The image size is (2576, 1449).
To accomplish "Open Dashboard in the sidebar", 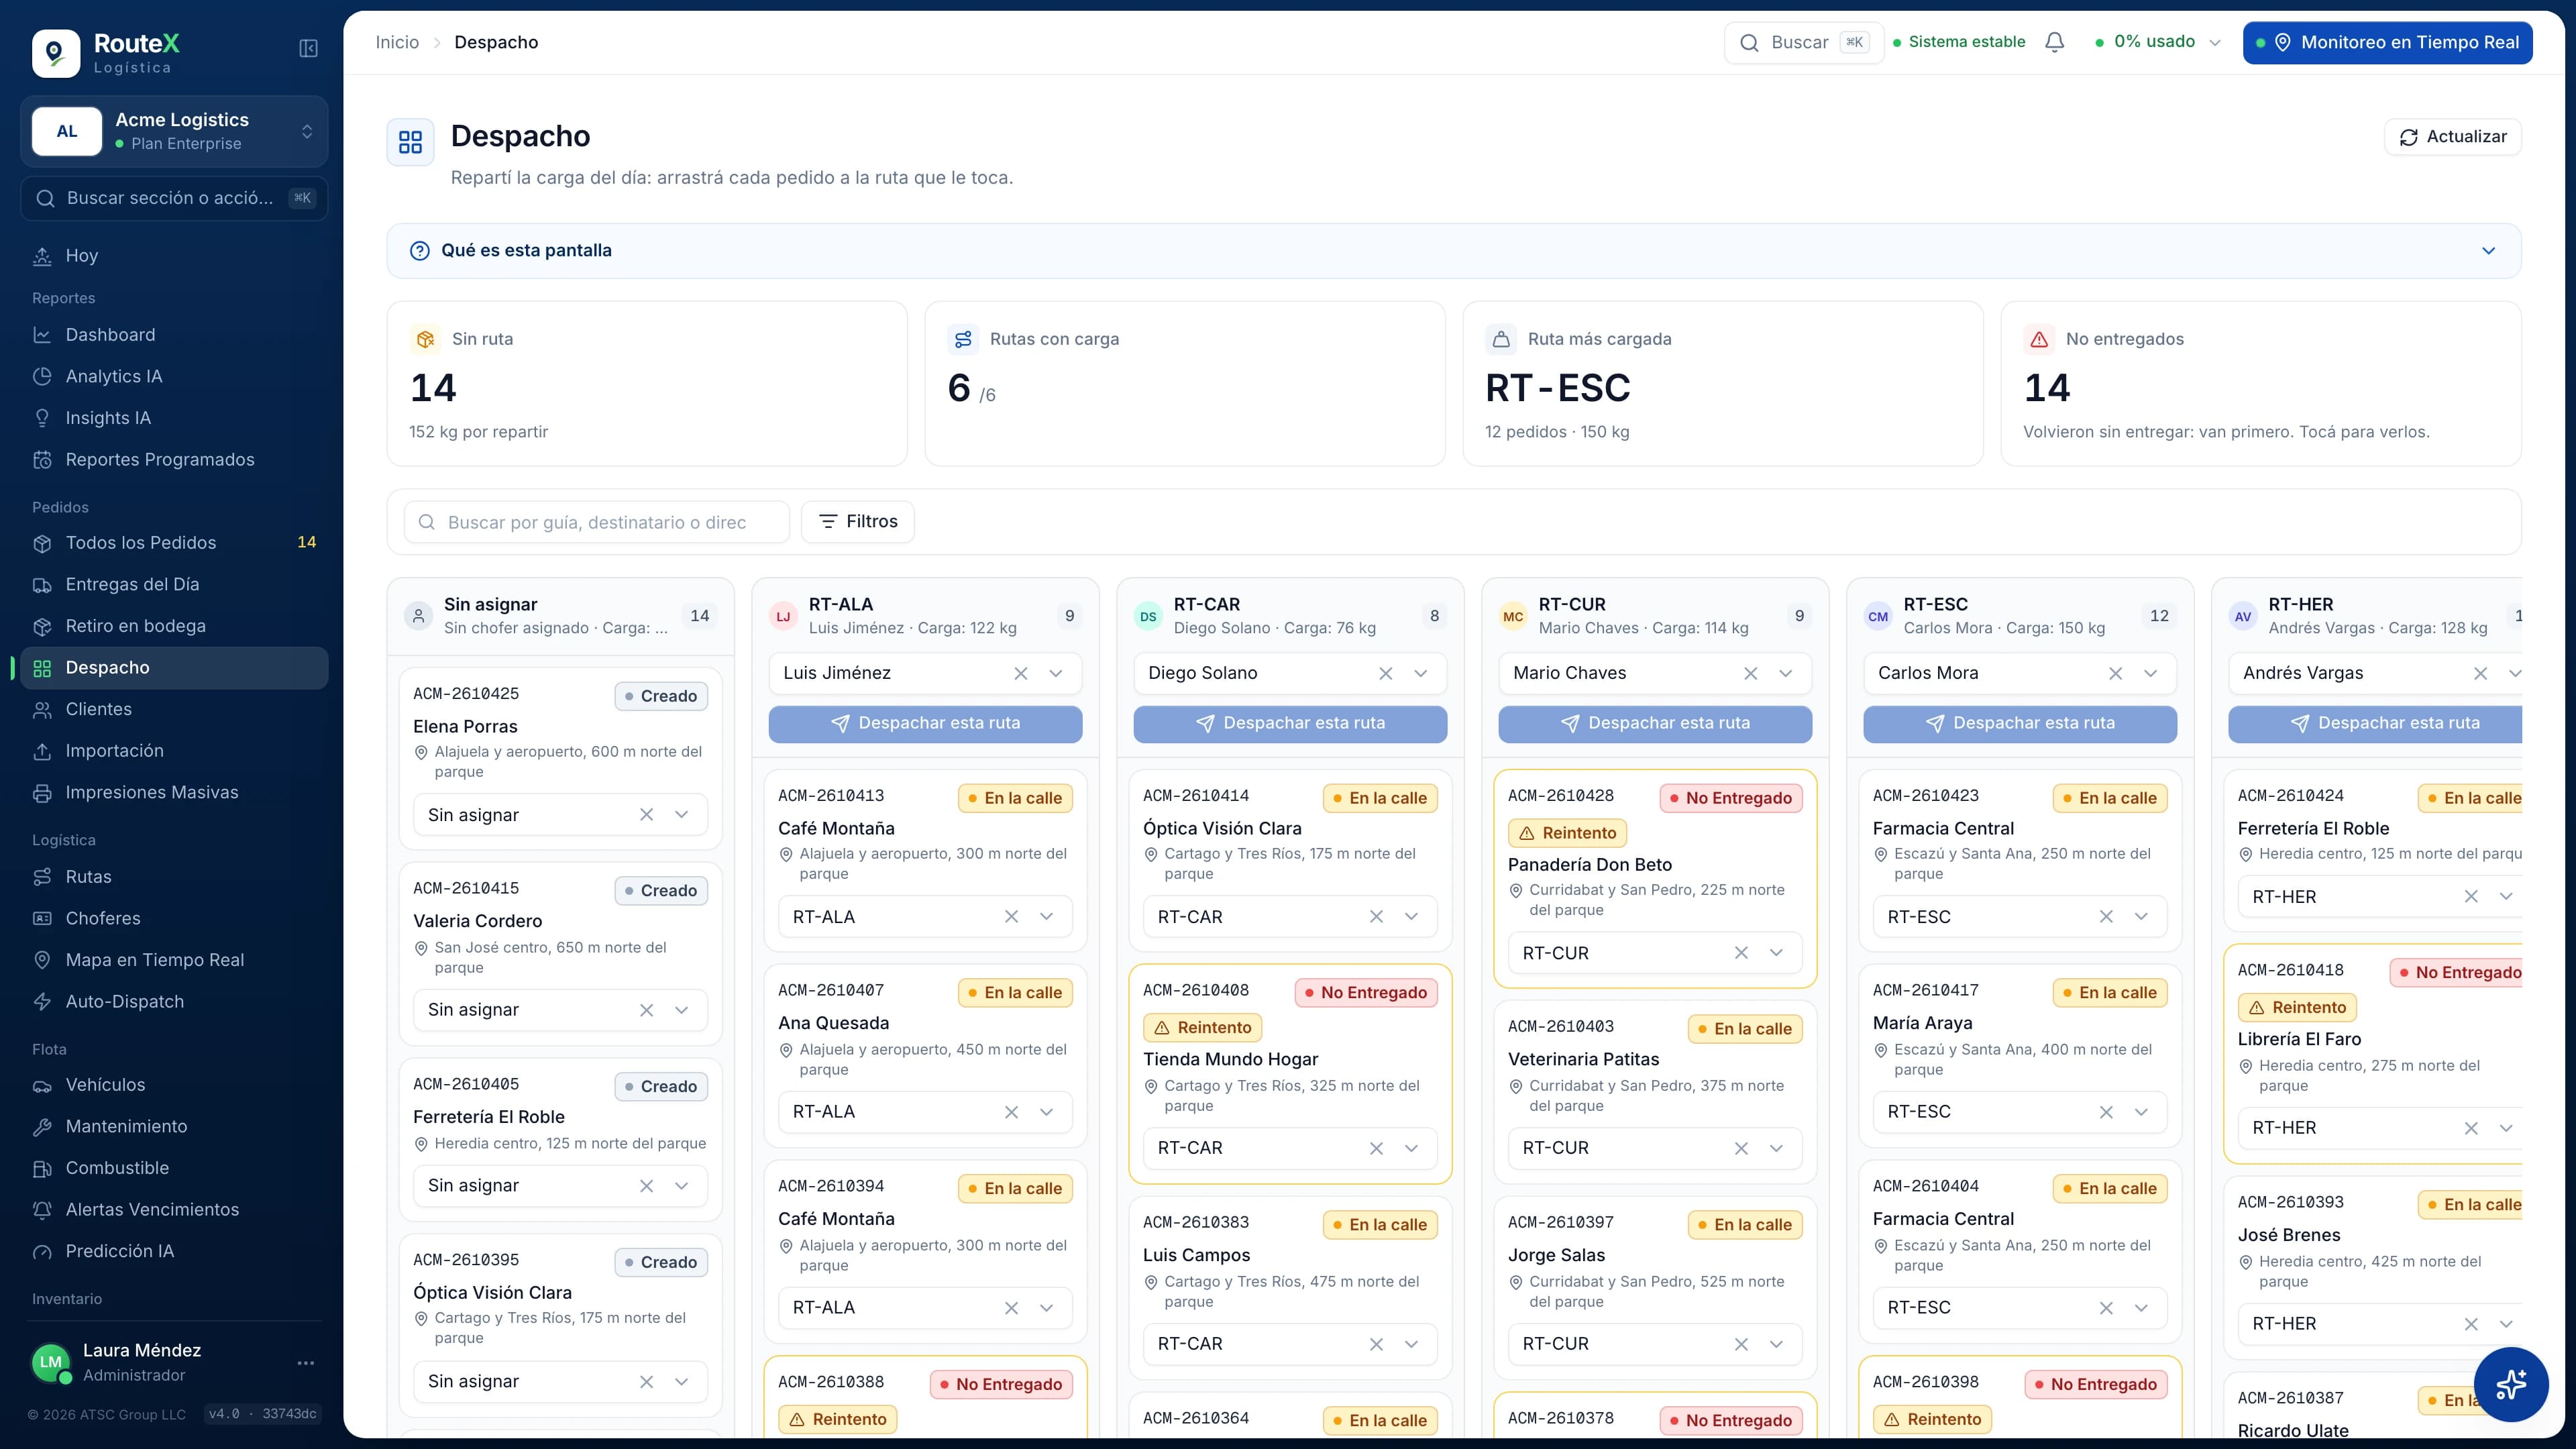I will point(174,335).
